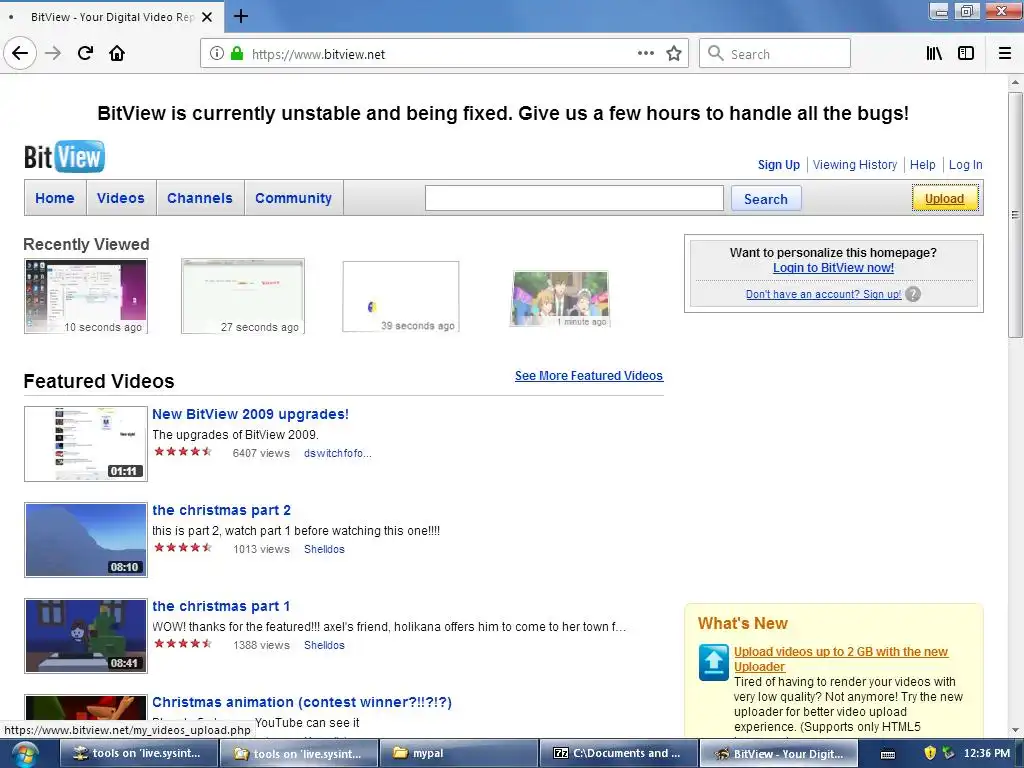Click the yellow Upload button

pyautogui.click(x=944, y=199)
